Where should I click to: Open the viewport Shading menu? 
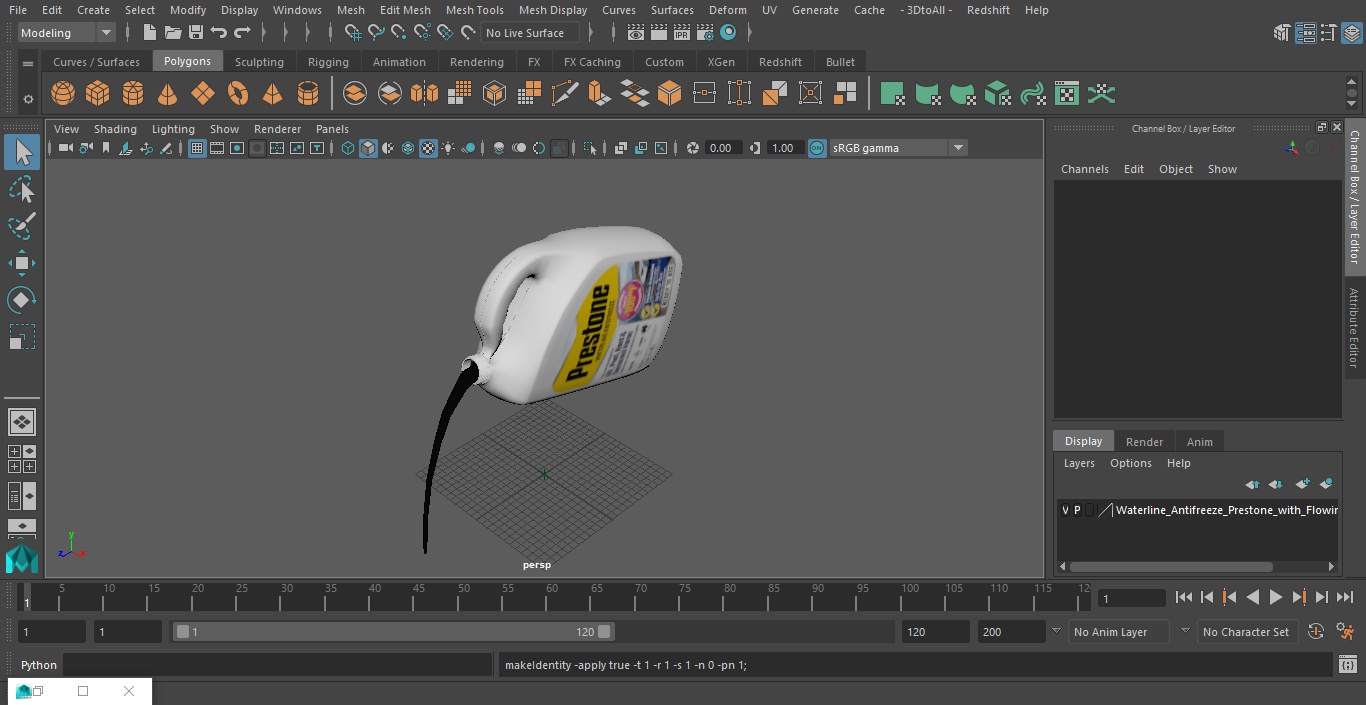[x=115, y=129]
